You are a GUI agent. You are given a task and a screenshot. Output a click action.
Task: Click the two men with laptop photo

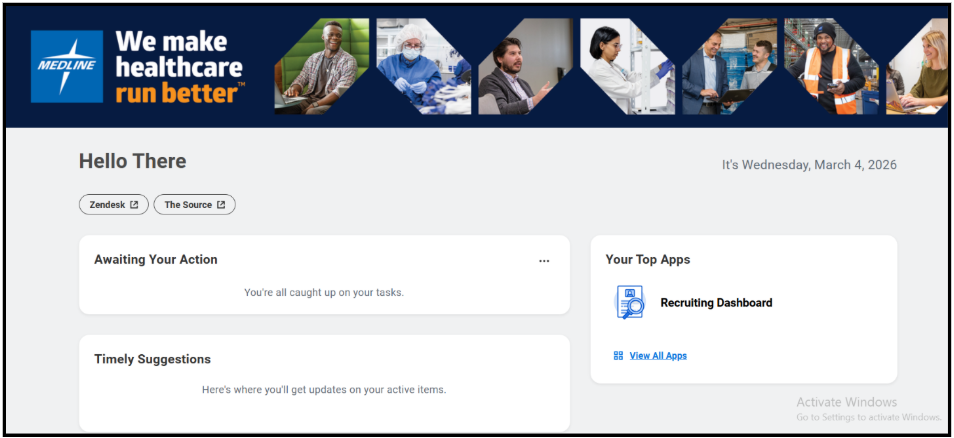coord(729,66)
